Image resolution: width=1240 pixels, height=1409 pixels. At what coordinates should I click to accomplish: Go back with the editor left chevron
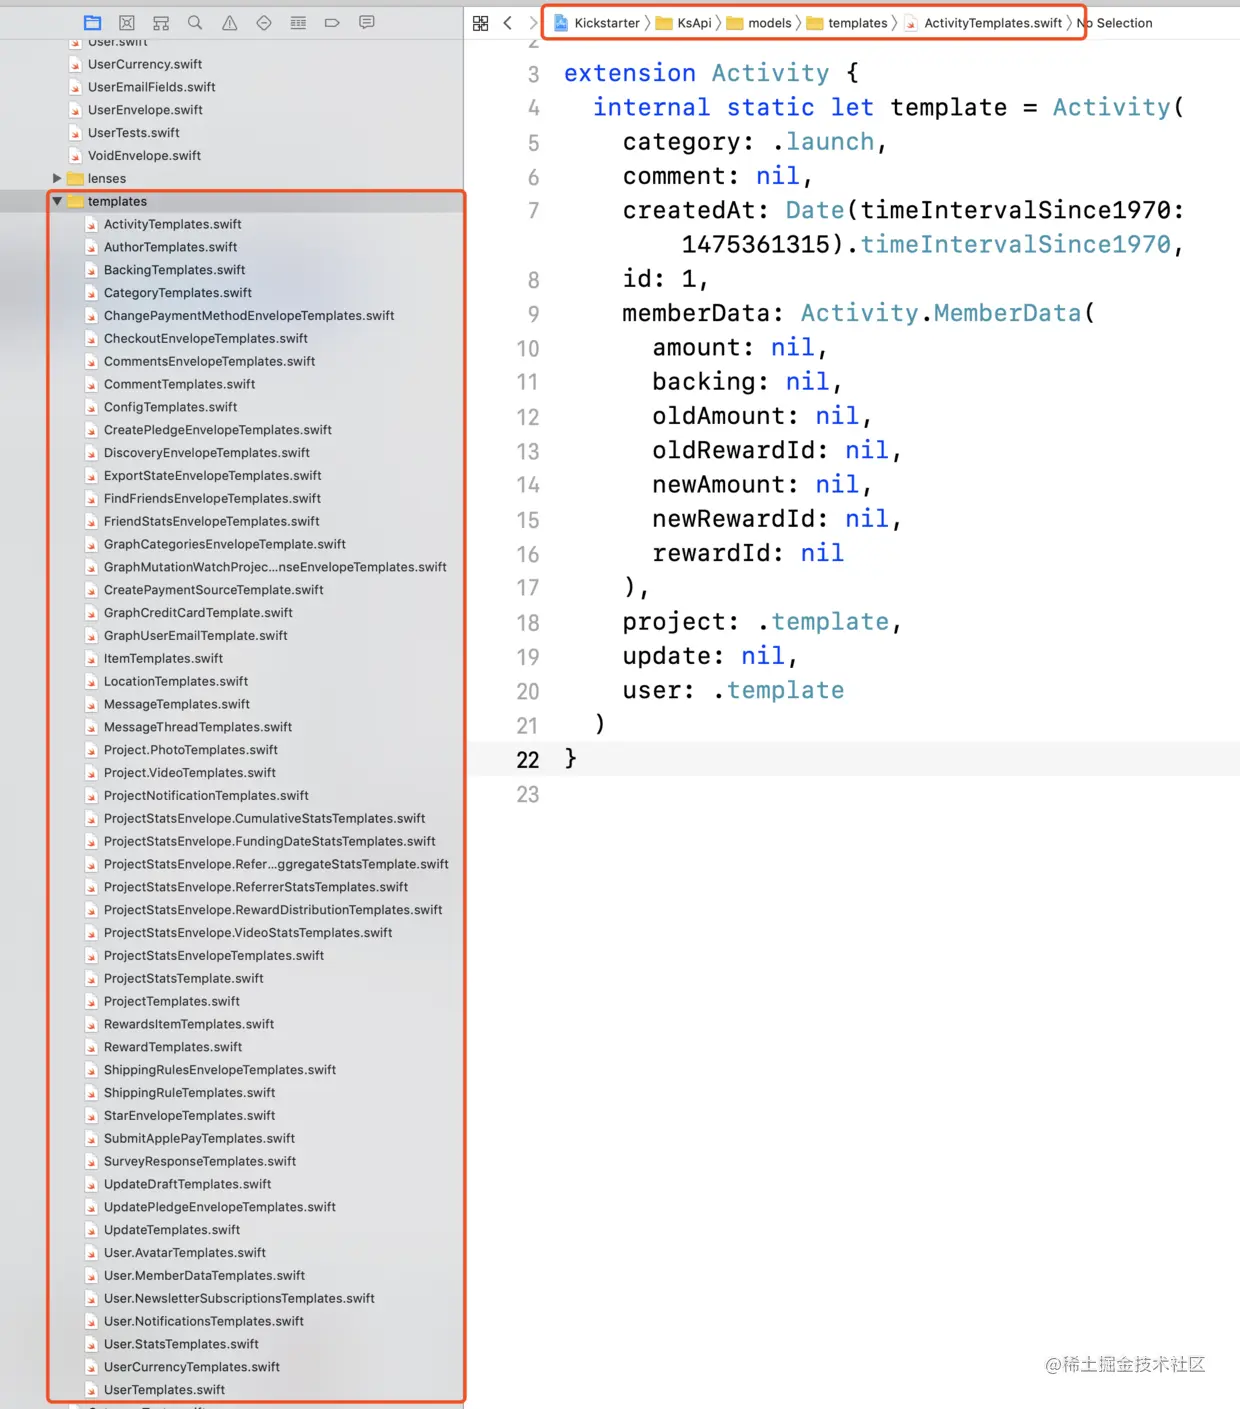click(508, 23)
